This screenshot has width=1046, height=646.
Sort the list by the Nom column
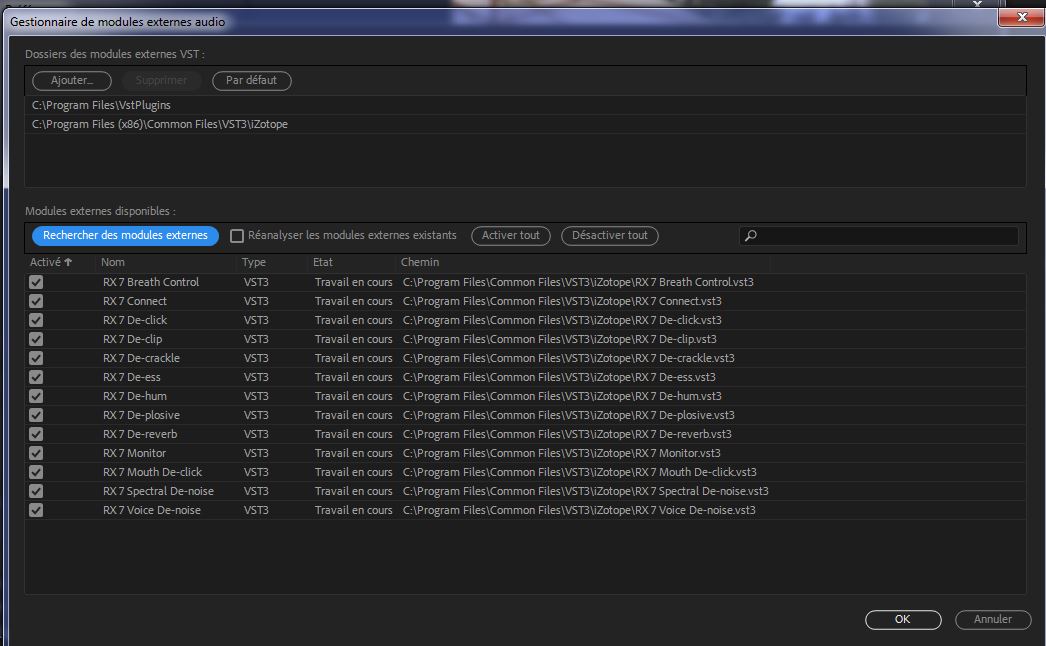[x=113, y=262]
